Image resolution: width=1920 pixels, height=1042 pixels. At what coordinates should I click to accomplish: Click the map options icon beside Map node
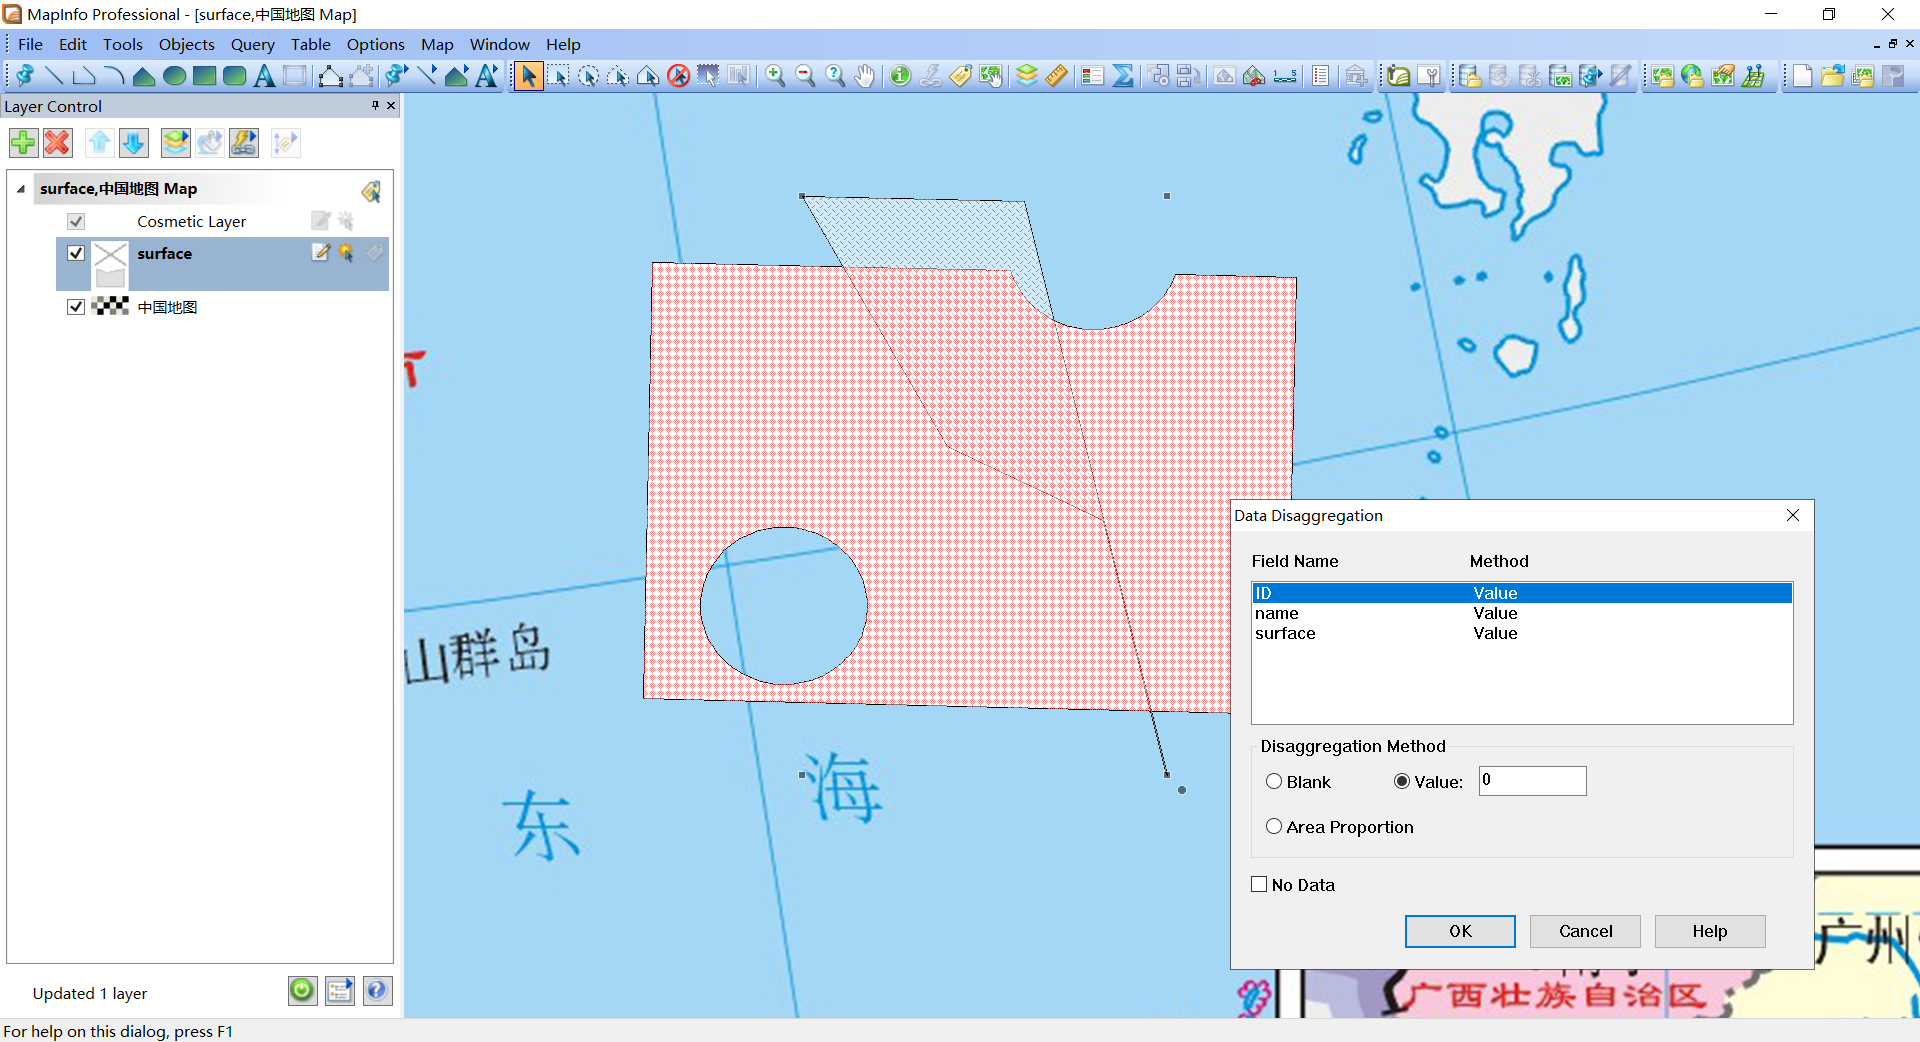tap(371, 190)
